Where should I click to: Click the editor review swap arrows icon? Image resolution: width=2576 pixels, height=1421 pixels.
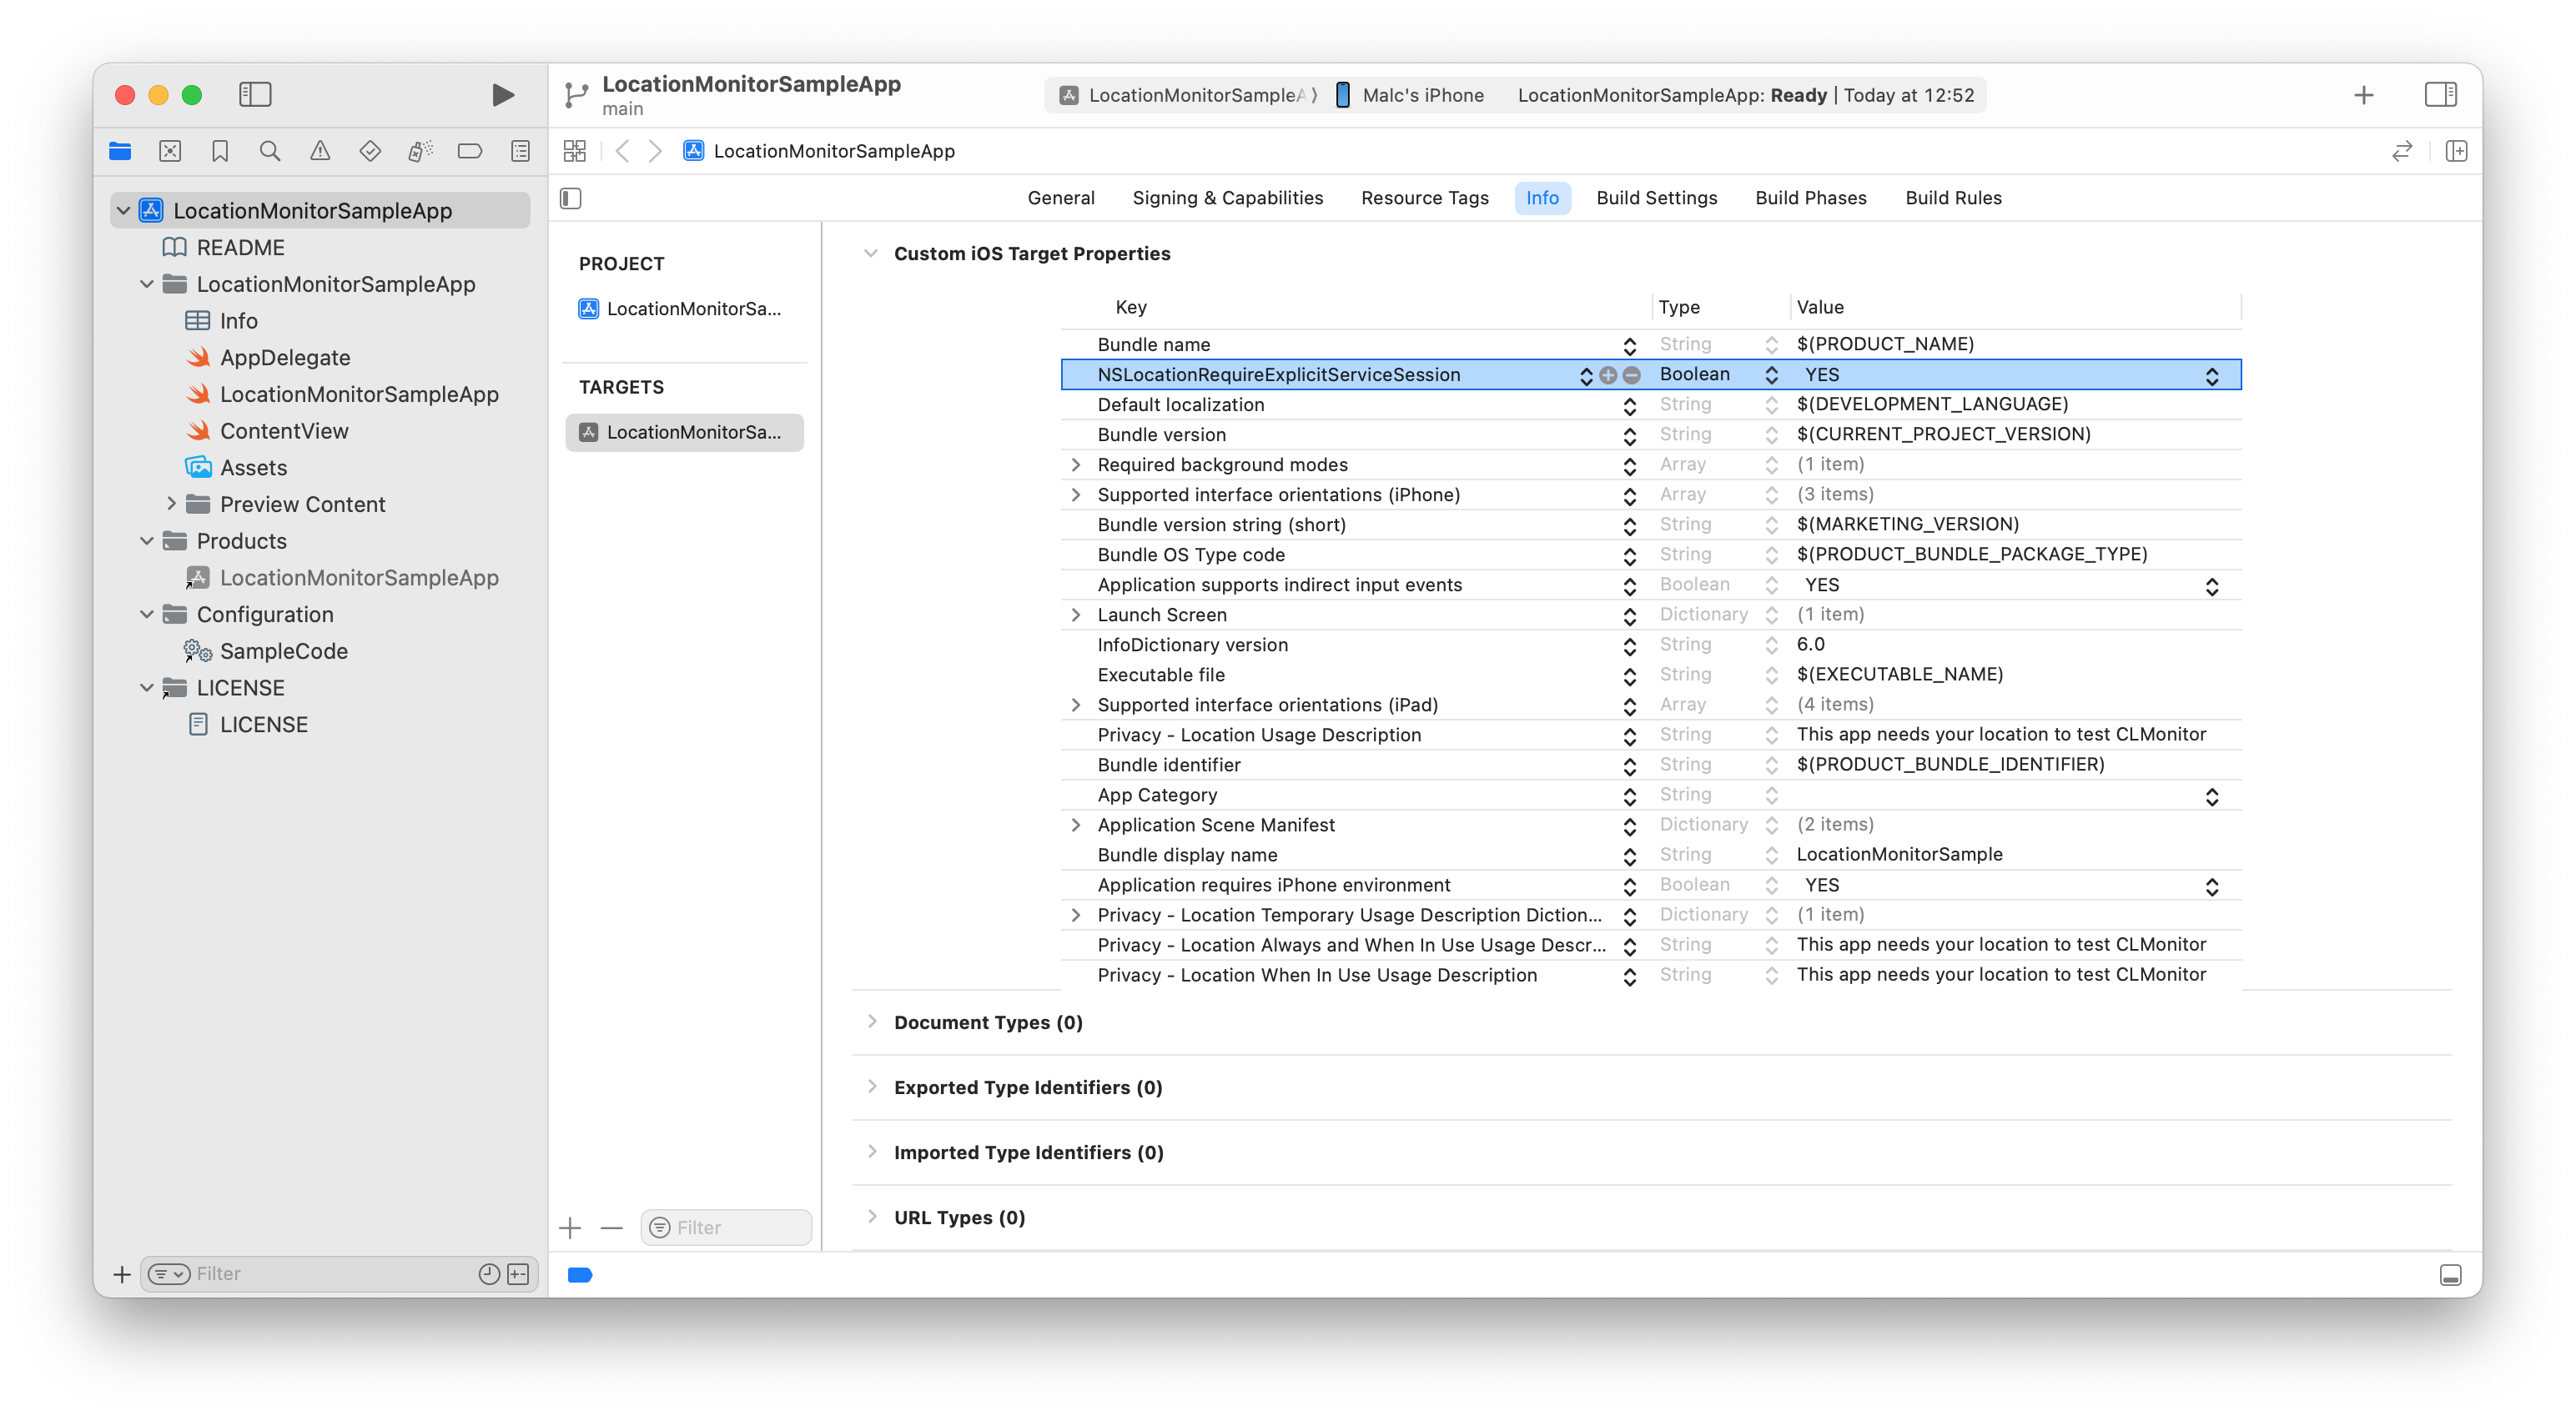pos(2402,151)
